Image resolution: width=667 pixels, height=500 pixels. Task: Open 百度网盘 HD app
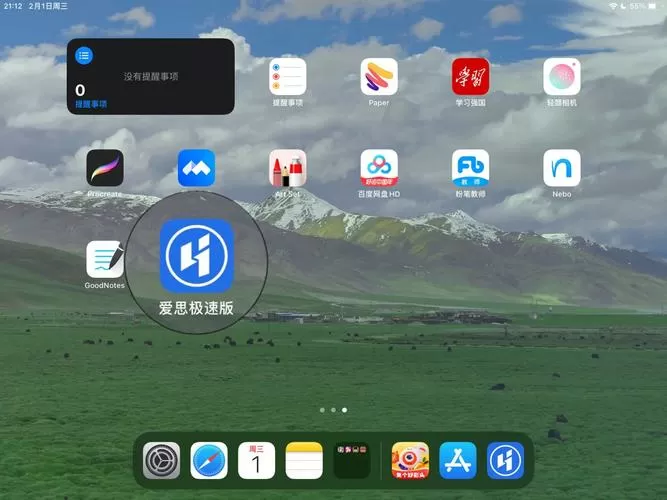point(379,168)
